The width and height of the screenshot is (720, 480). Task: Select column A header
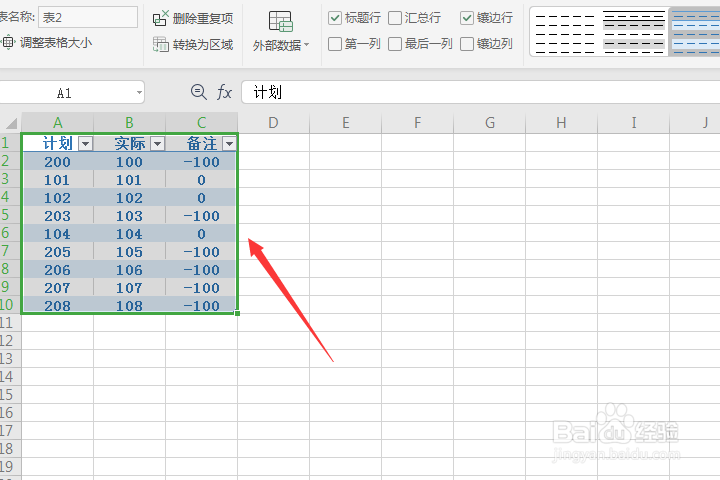pyautogui.click(x=57, y=123)
